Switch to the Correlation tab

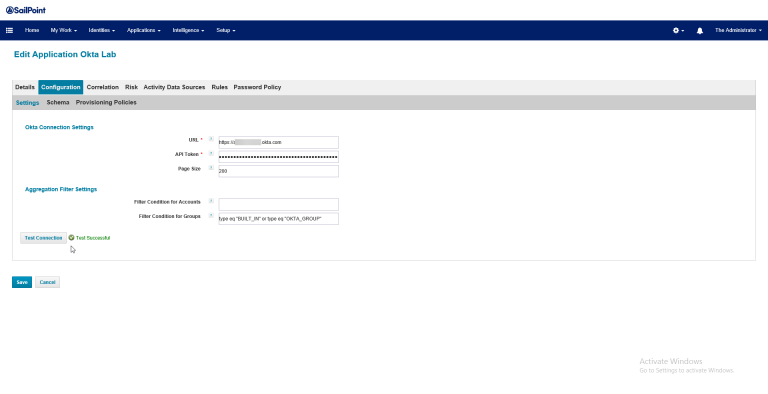pos(102,87)
